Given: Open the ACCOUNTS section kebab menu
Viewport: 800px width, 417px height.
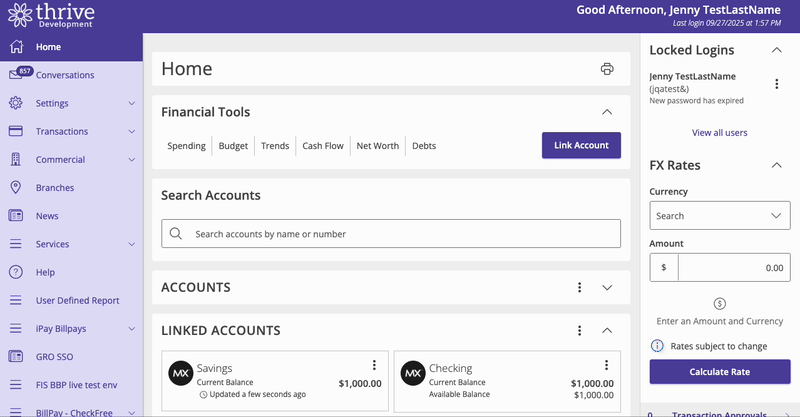Looking at the screenshot, I should (x=579, y=288).
